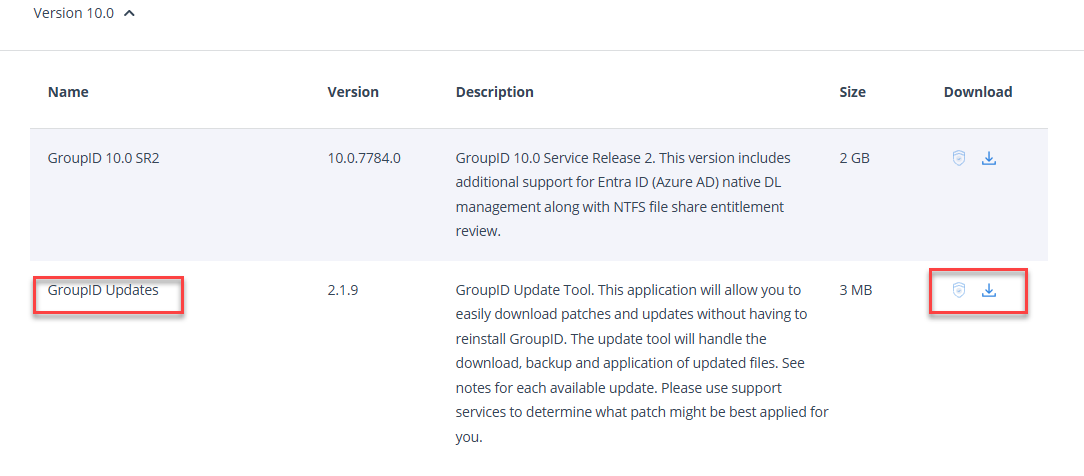
Task: Download the GroupID Updates tool
Action: tap(989, 290)
